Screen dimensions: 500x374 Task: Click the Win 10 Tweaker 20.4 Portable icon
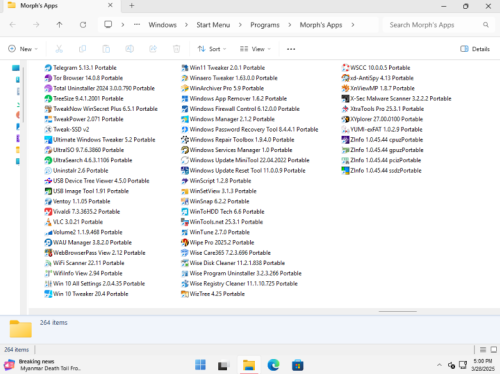pos(48,294)
